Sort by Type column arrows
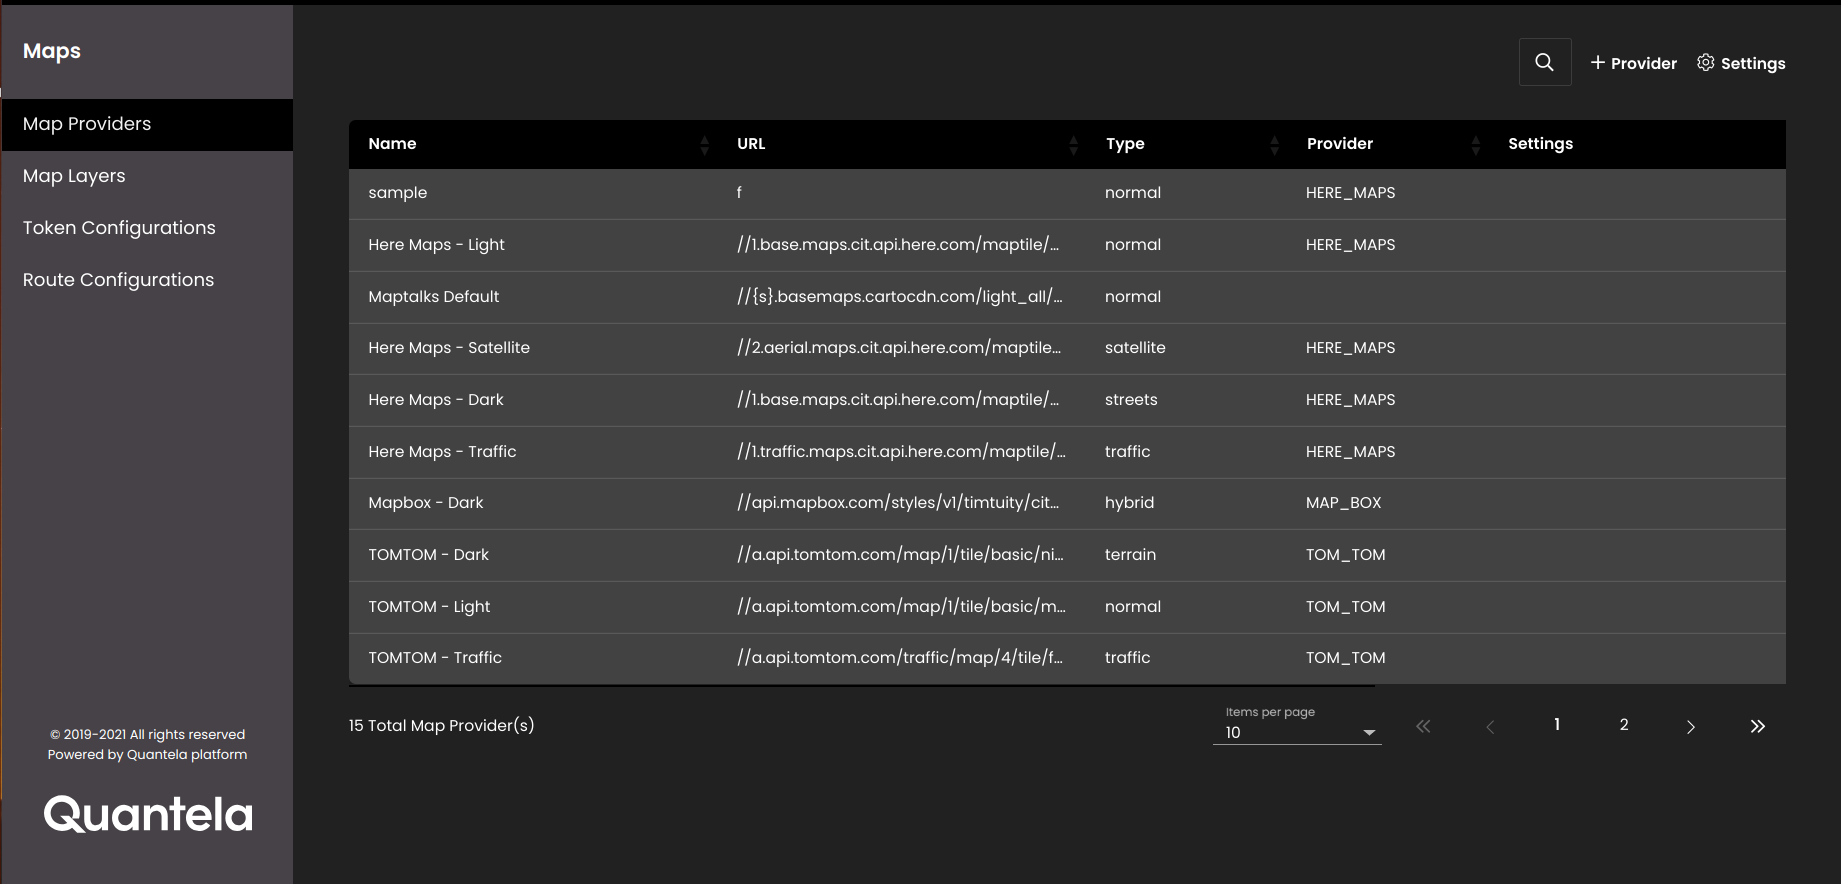 point(1274,145)
